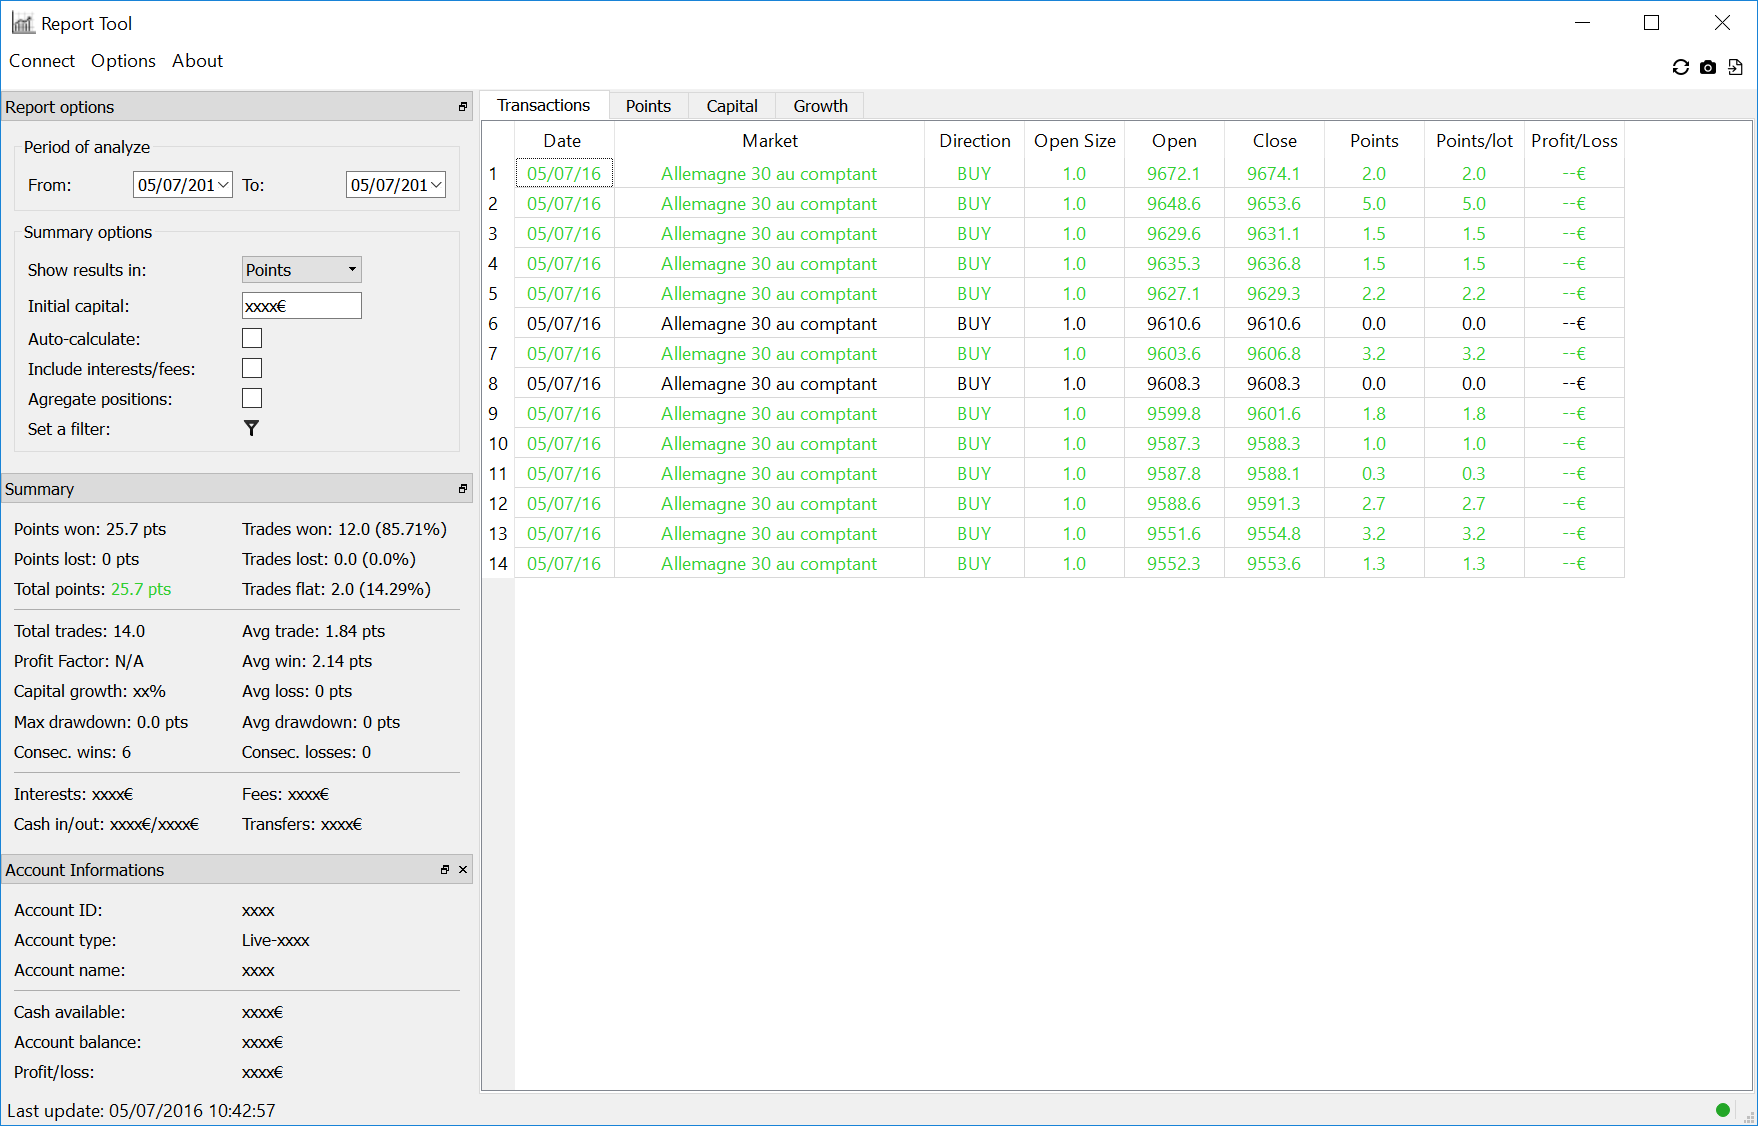Viewport: 1758px width, 1126px height.
Task: Undock the Report options panel
Action: (462, 107)
